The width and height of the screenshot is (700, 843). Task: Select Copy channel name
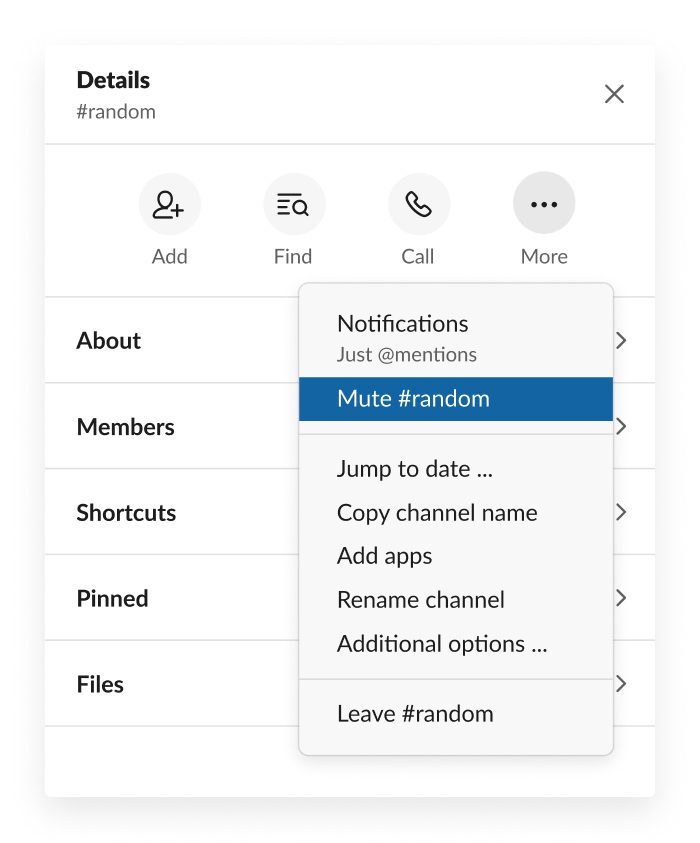[437, 513]
